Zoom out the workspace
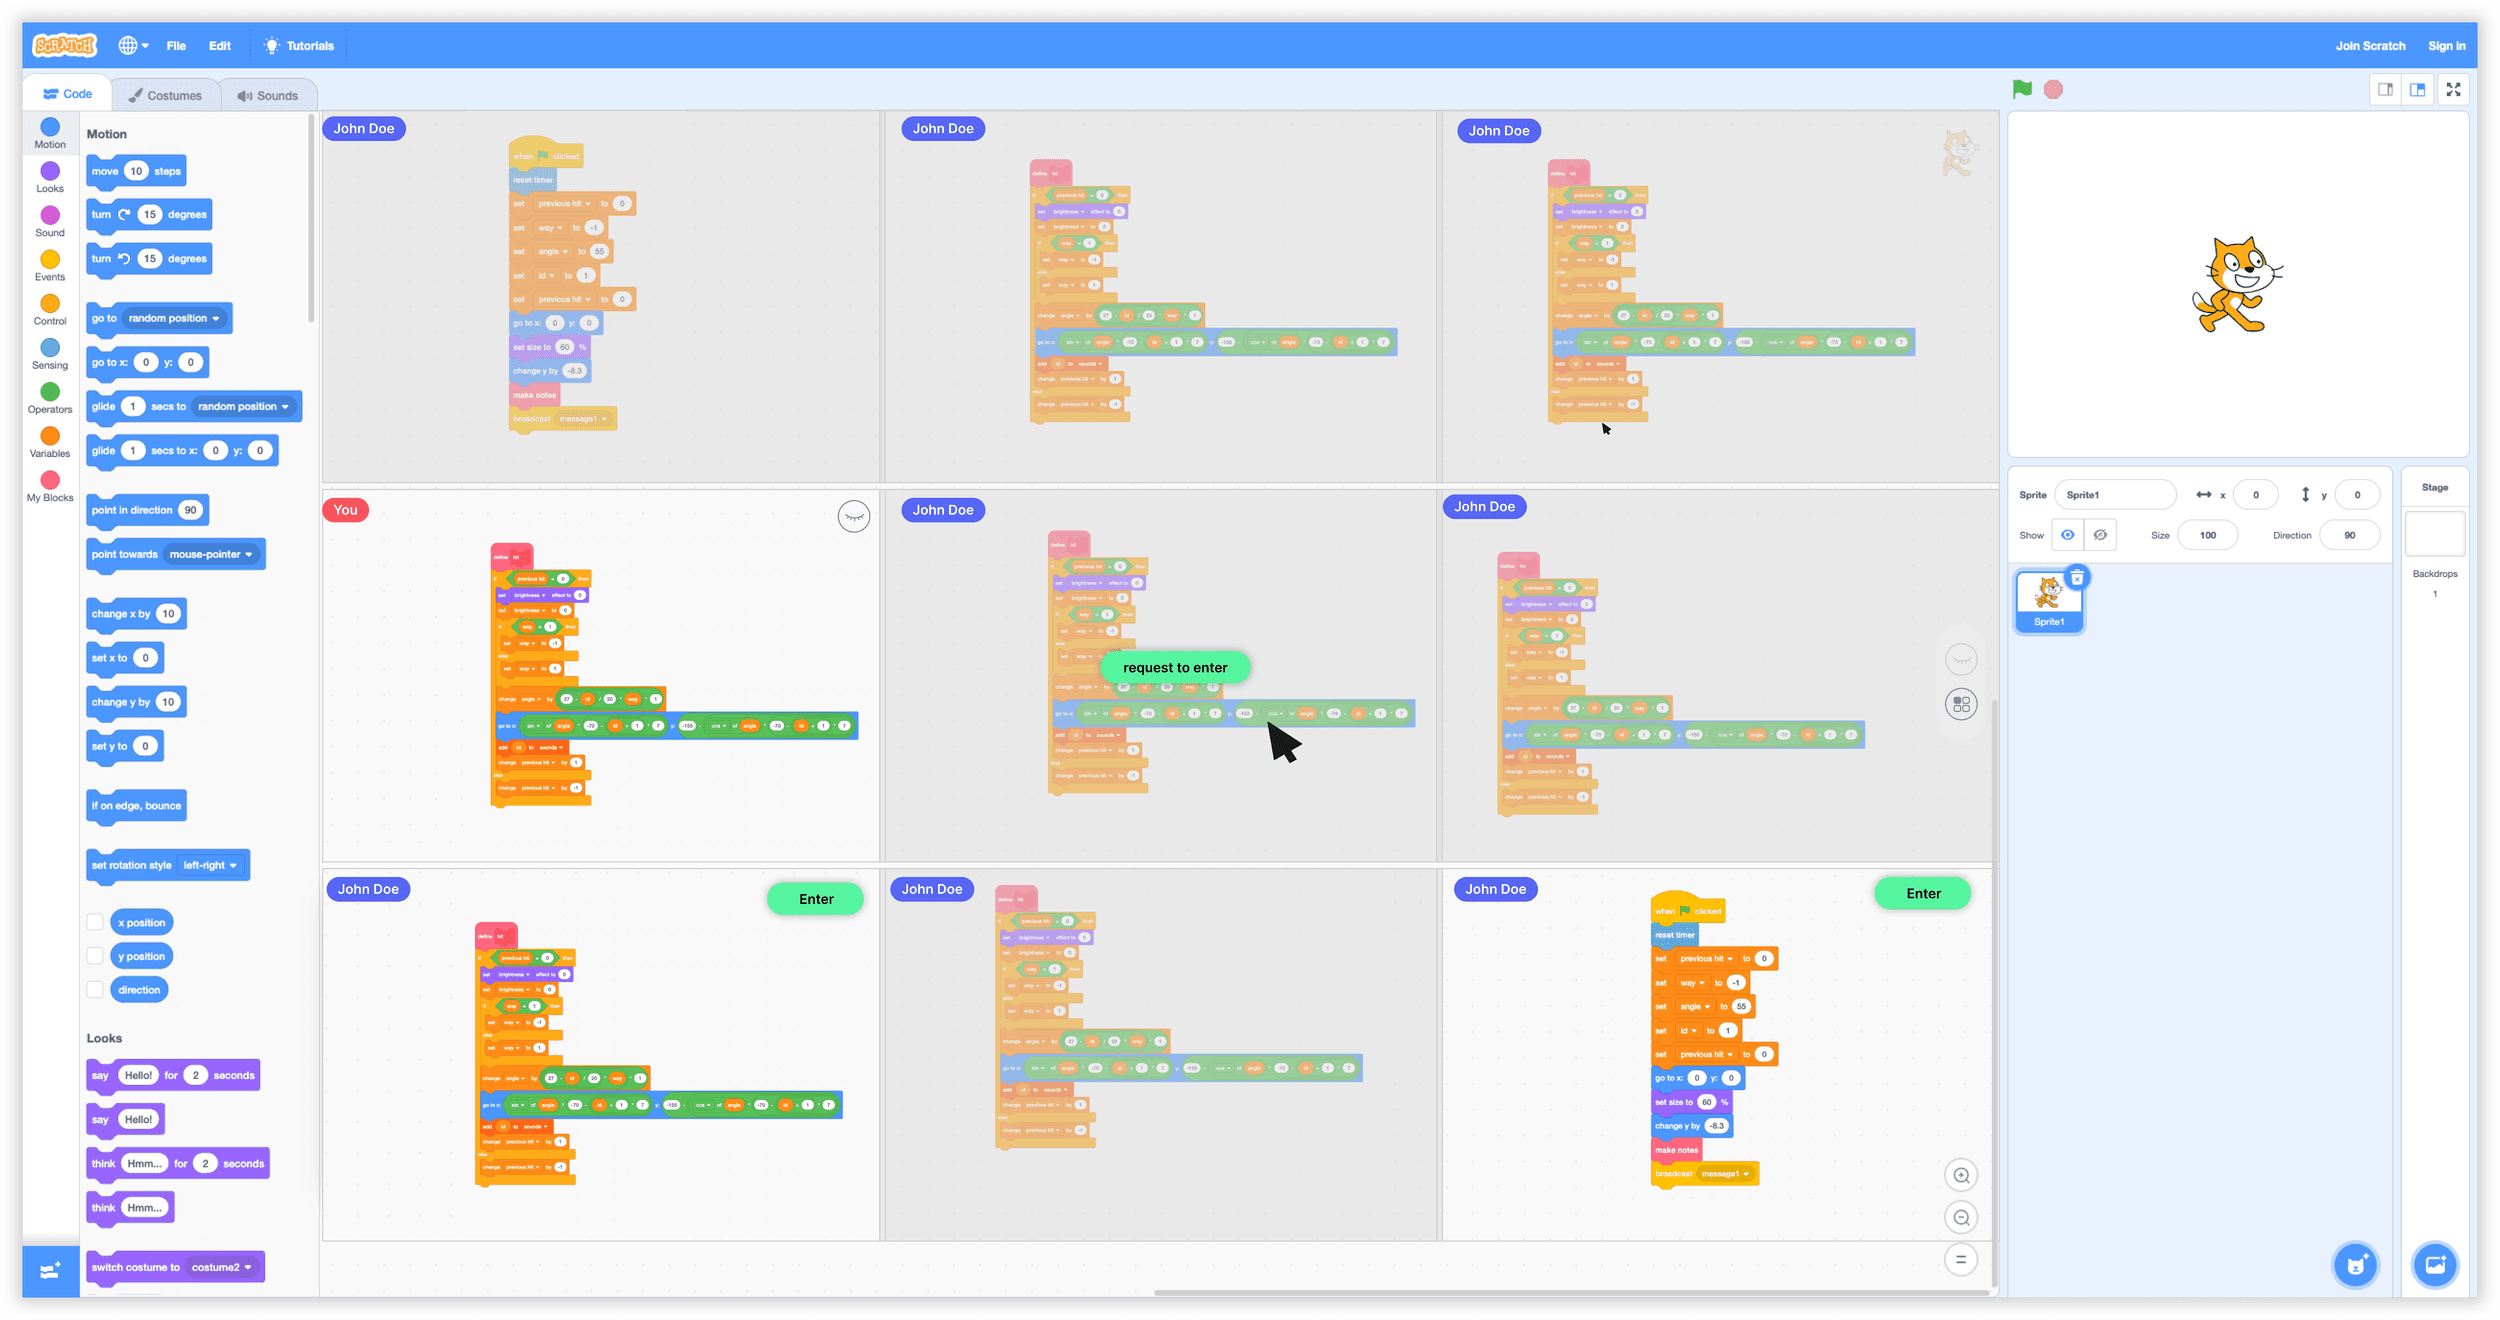This screenshot has width=2500, height=1320. tap(1961, 1217)
